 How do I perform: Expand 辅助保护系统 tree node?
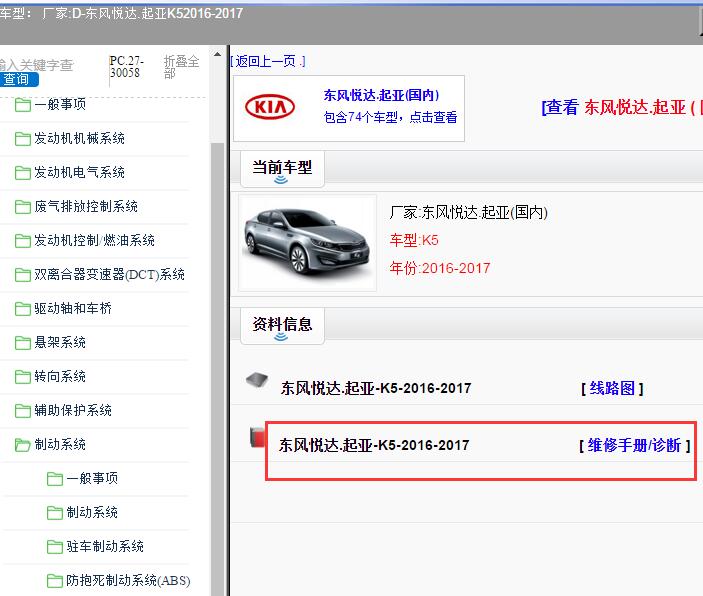point(73,411)
